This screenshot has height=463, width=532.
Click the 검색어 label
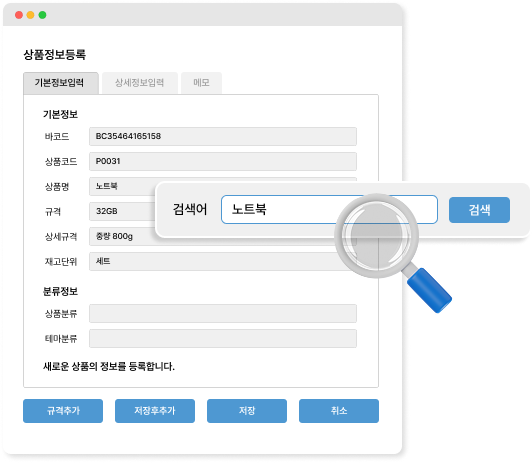[190, 209]
